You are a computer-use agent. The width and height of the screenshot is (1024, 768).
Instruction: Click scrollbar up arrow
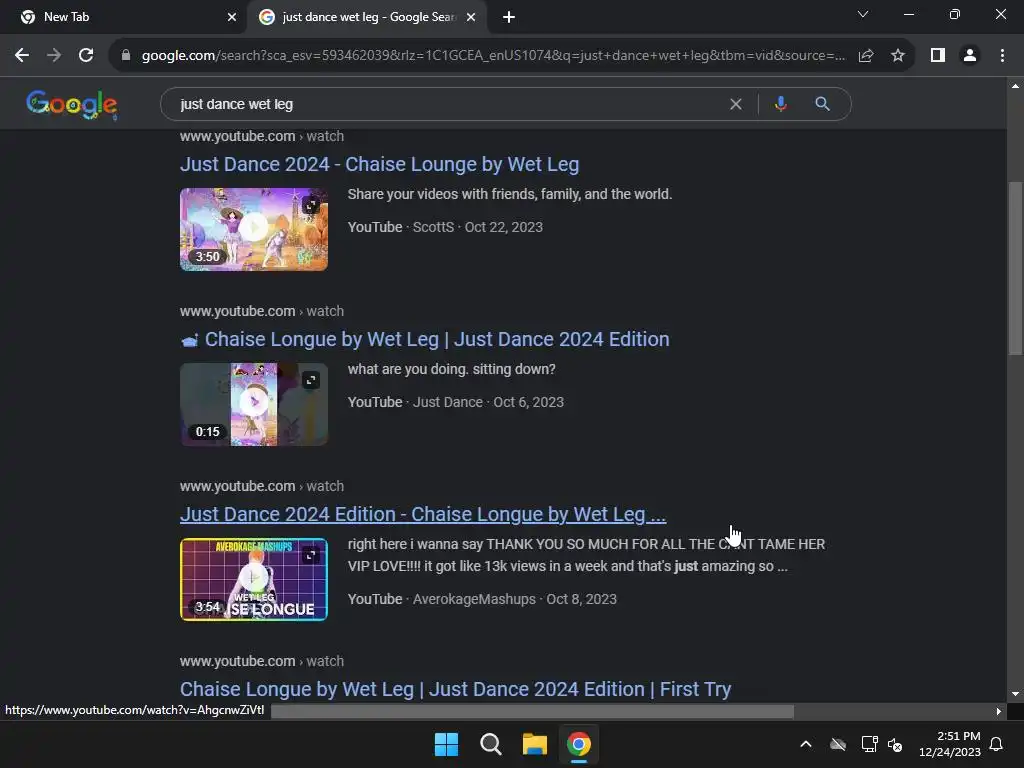click(1015, 86)
